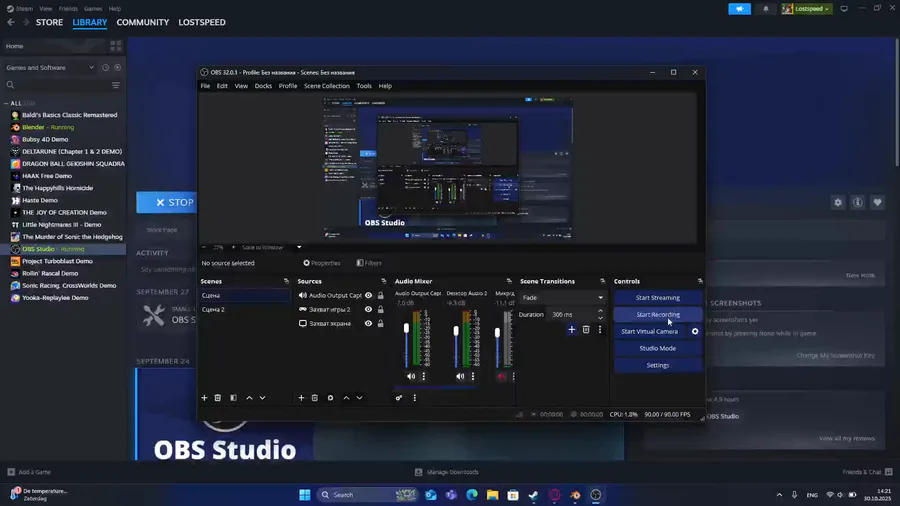Open OBS Scene Collection menu

click(327, 86)
